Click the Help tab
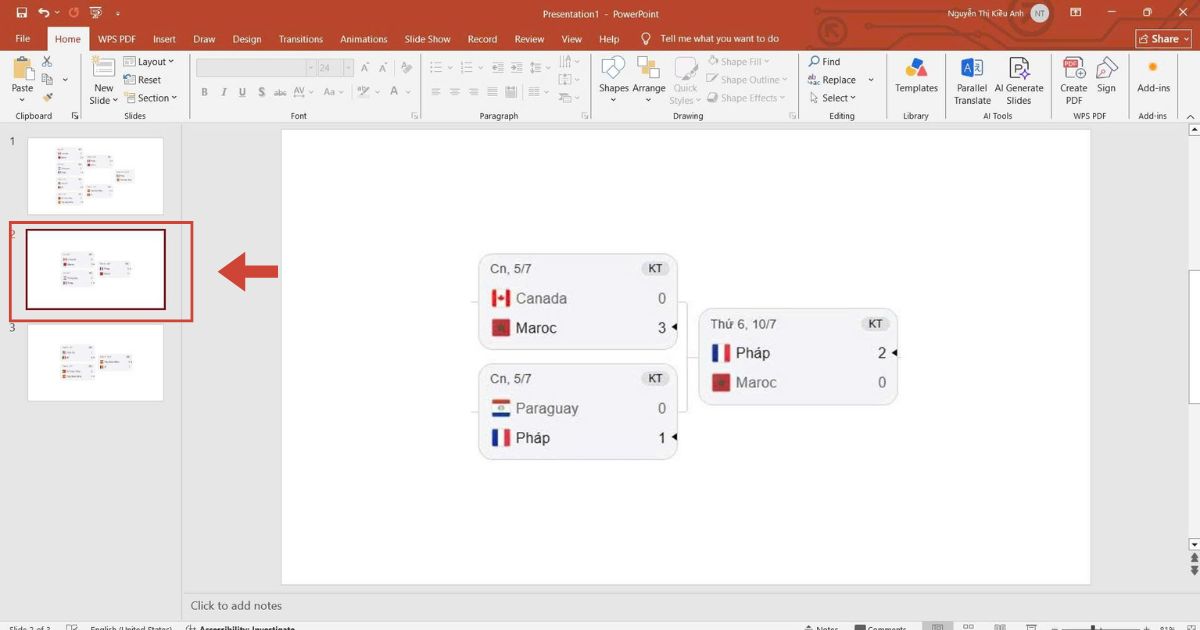 pyautogui.click(x=609, y=39)
